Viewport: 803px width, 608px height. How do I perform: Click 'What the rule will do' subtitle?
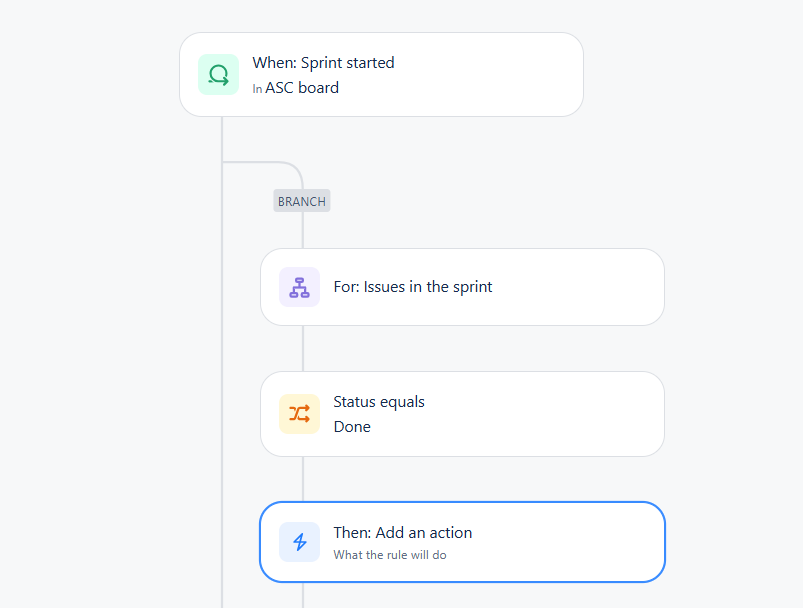390,555
